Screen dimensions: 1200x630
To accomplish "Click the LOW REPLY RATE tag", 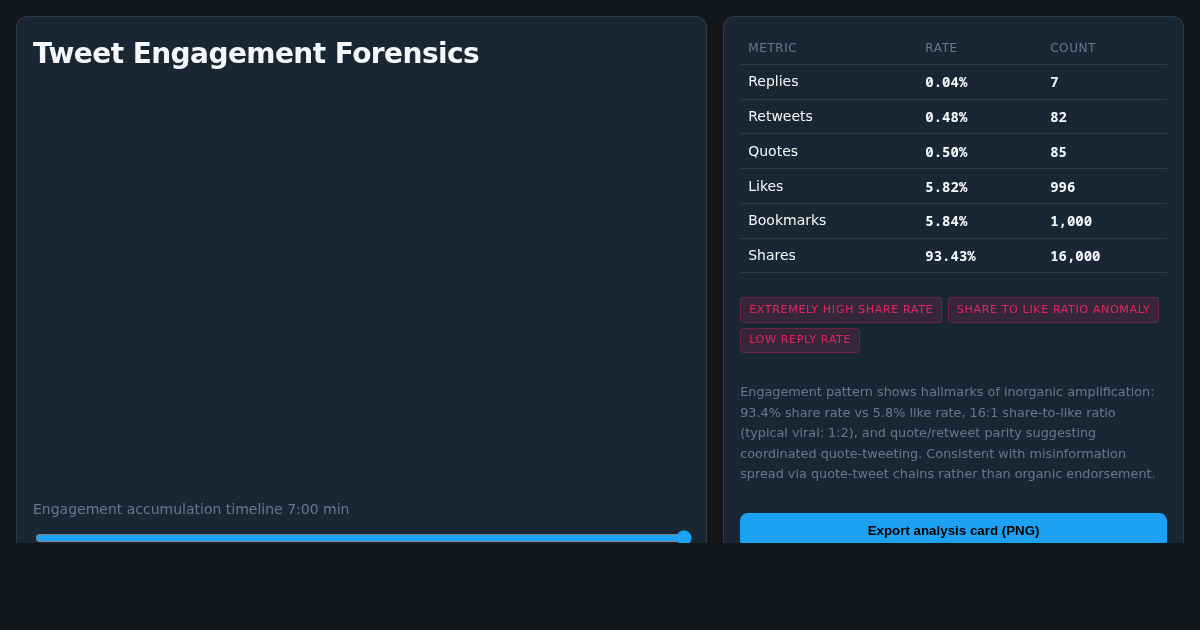I will click(800, 340).
